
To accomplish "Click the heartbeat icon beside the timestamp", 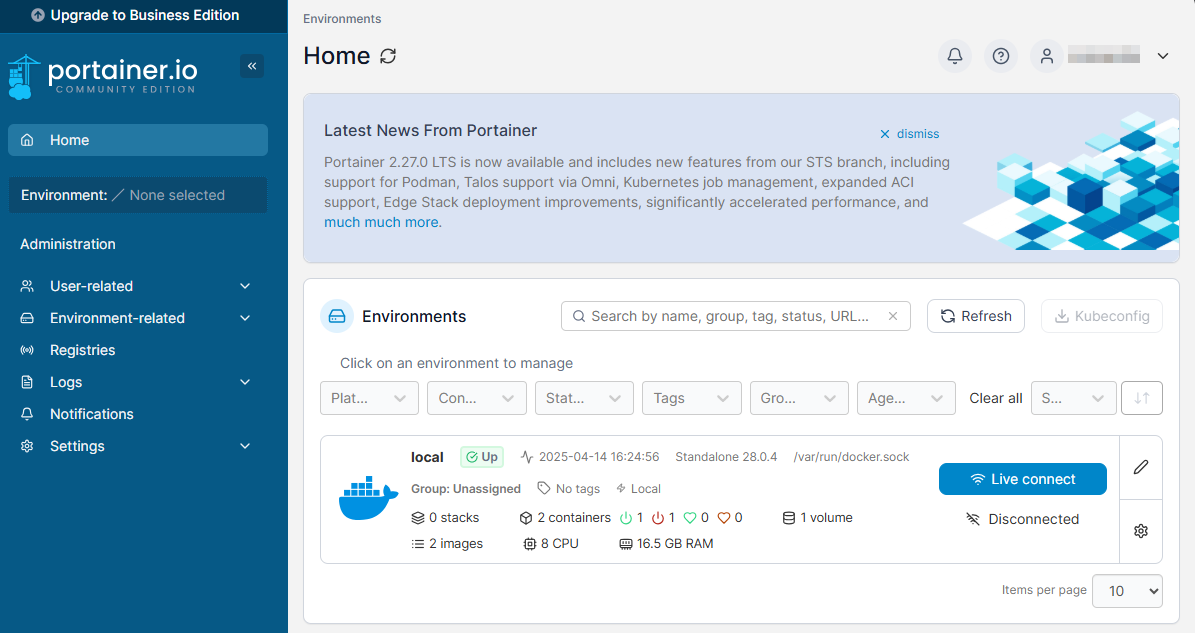I will tap(527, 457).
